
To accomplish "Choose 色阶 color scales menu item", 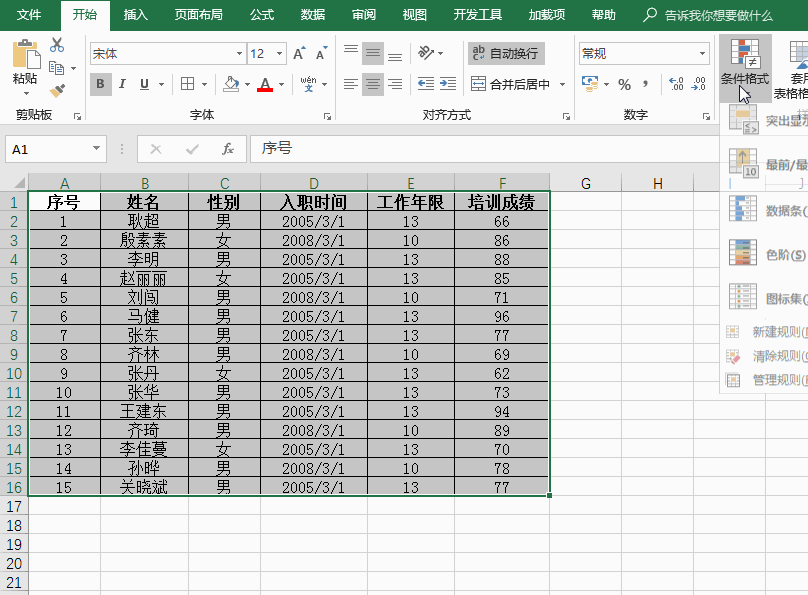I will click(764, 254).
